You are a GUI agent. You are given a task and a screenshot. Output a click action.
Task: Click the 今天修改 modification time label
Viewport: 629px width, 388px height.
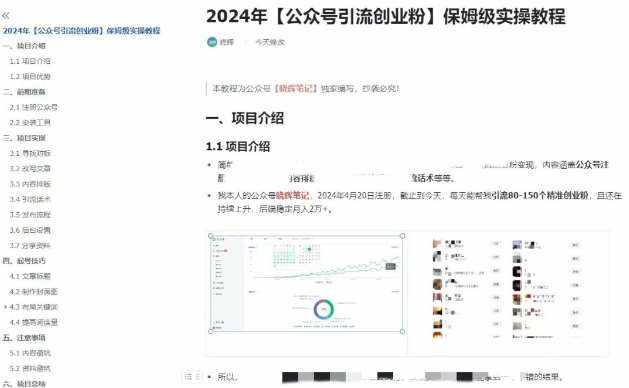pyautogui.click(x=270, y=42)
